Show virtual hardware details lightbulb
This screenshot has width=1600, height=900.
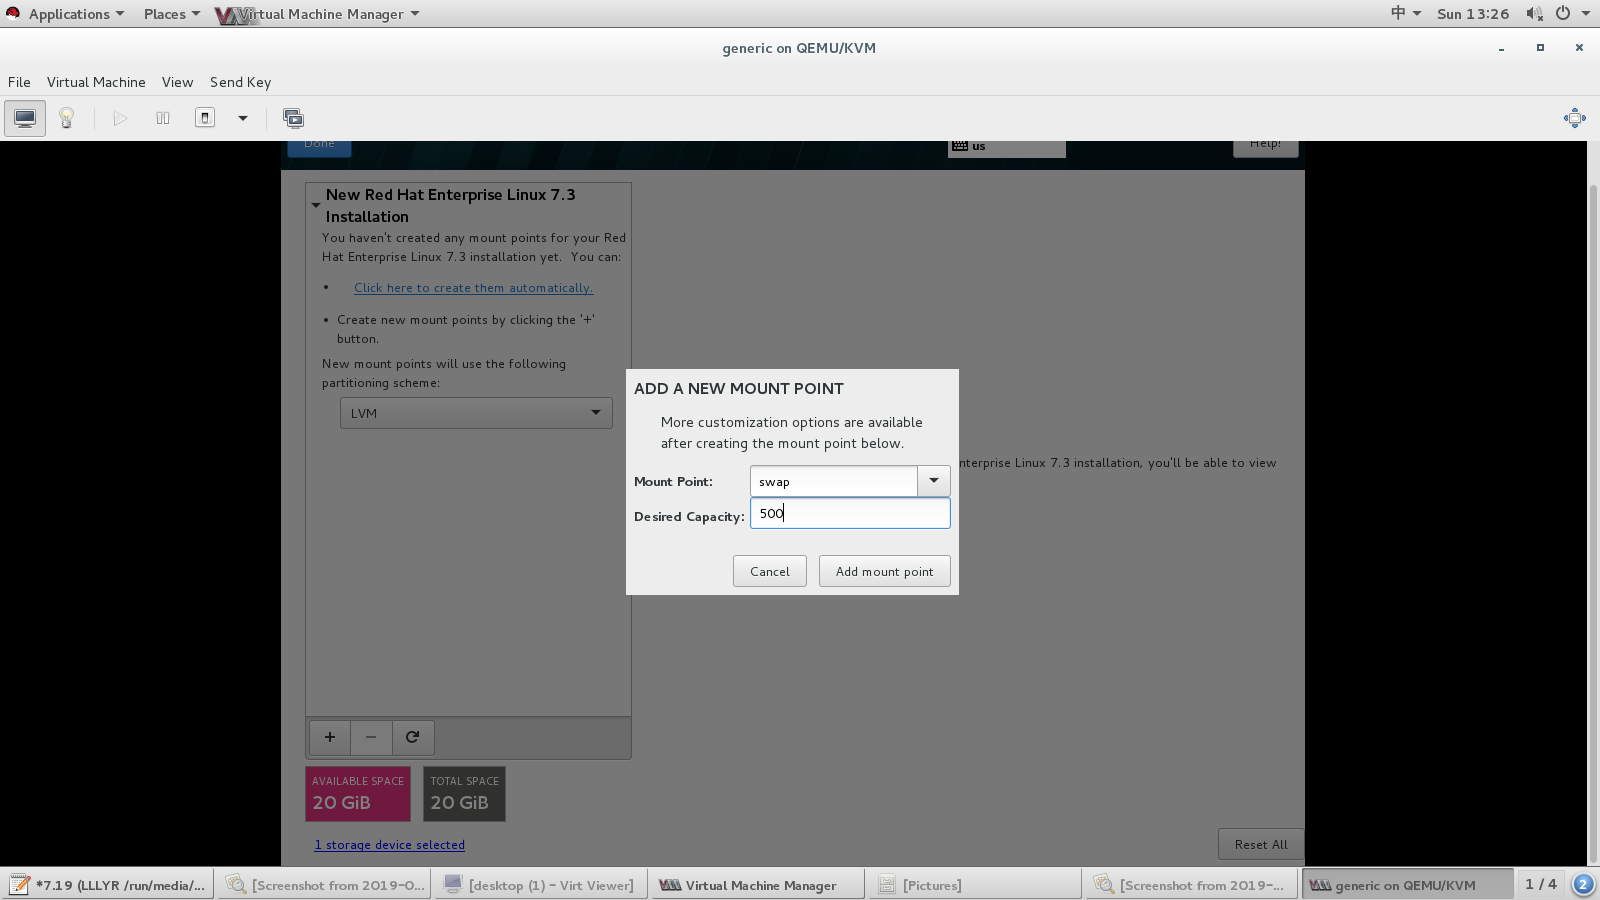(67, 118)
